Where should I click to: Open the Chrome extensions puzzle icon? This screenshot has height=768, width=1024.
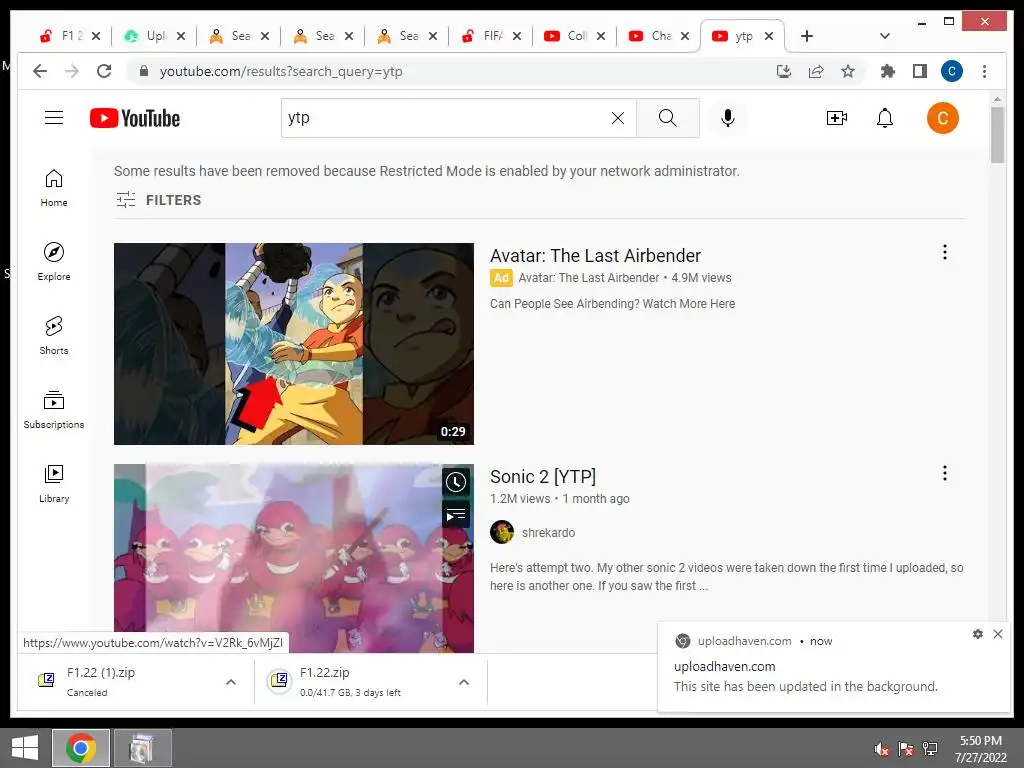point(888,71)
